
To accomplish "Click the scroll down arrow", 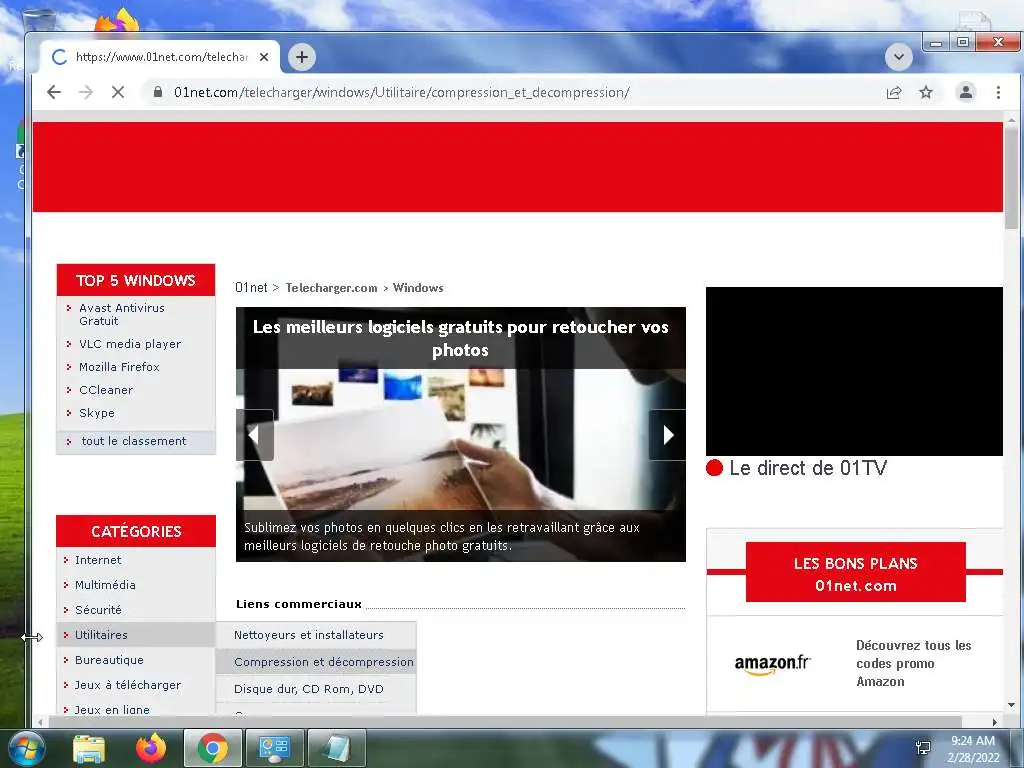I will pyautogui.click(x=1012, y=705).
